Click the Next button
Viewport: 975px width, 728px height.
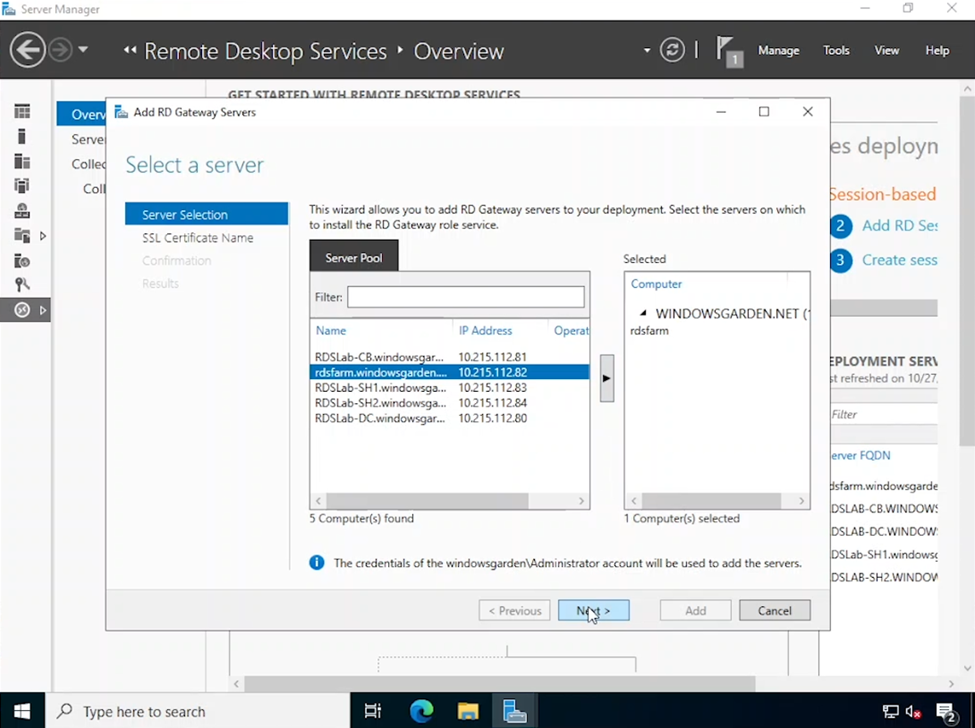click(x=593, y=610)
